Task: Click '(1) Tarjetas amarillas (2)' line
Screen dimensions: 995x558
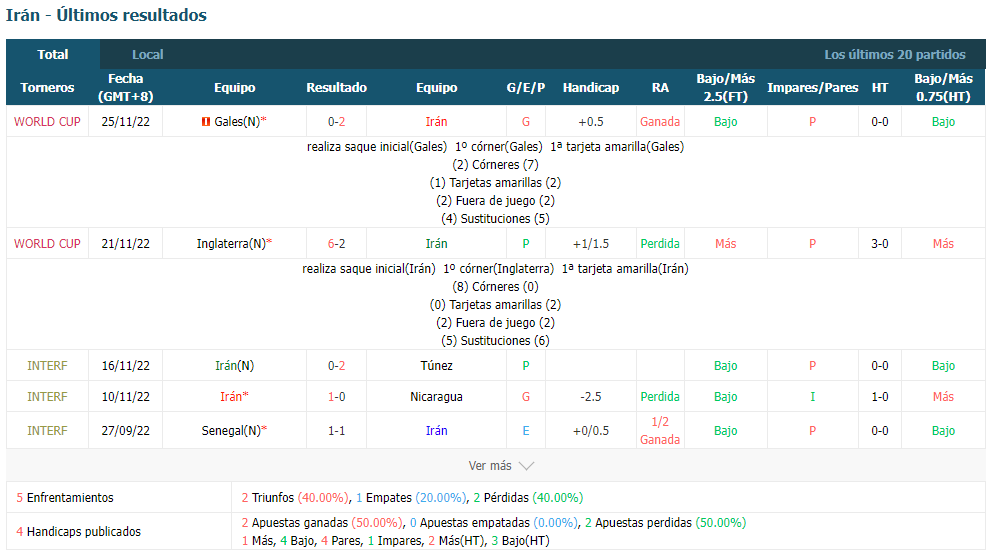Action: (x=496, y=183)
